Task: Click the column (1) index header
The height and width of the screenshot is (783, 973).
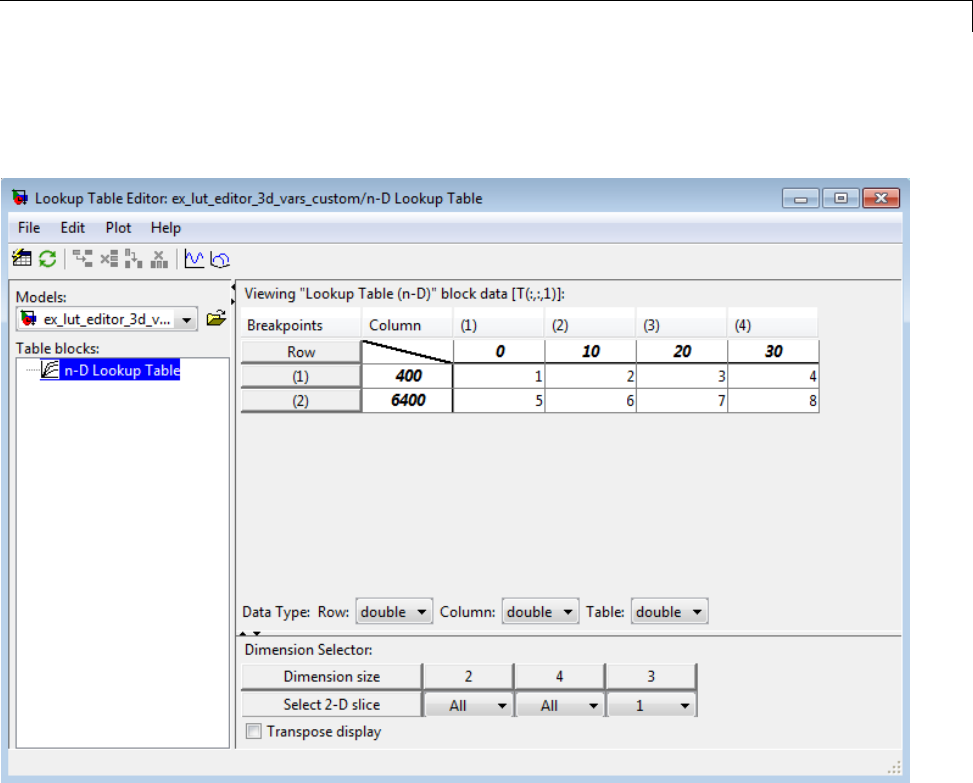Action: 500,324
